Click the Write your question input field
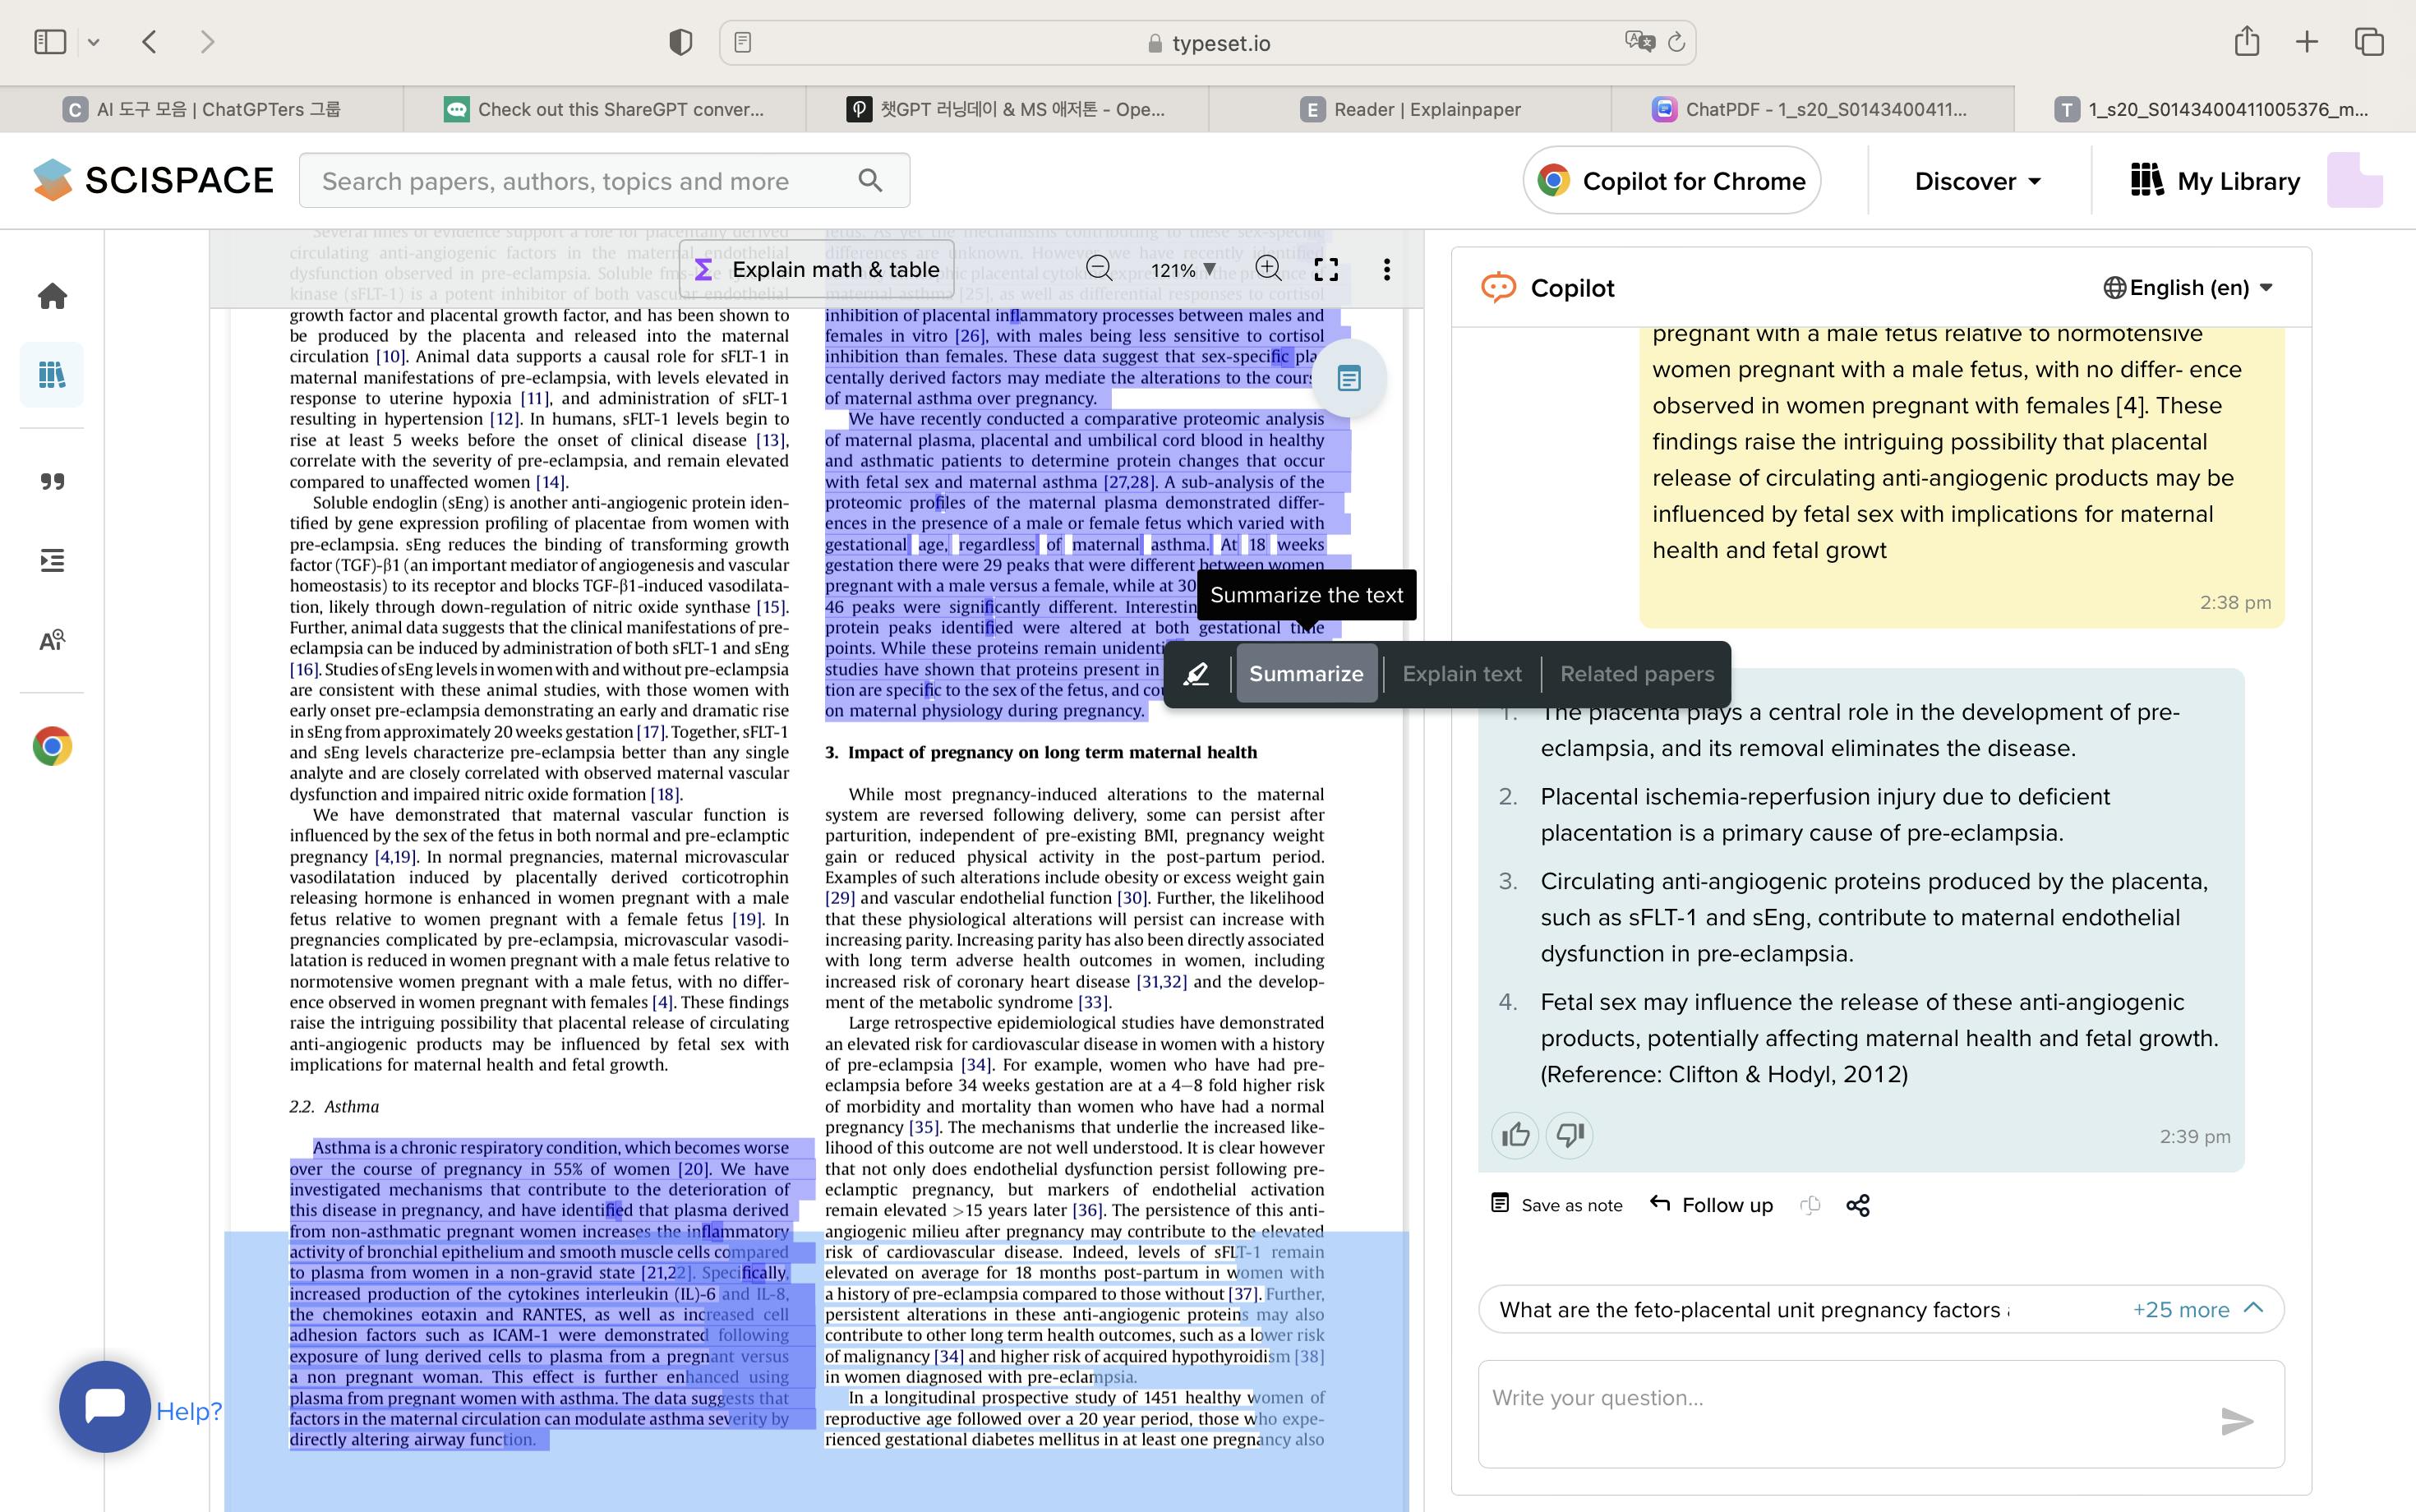The height and width of the screenshot is (1512, 2416). click(x=1840, y=1411)
